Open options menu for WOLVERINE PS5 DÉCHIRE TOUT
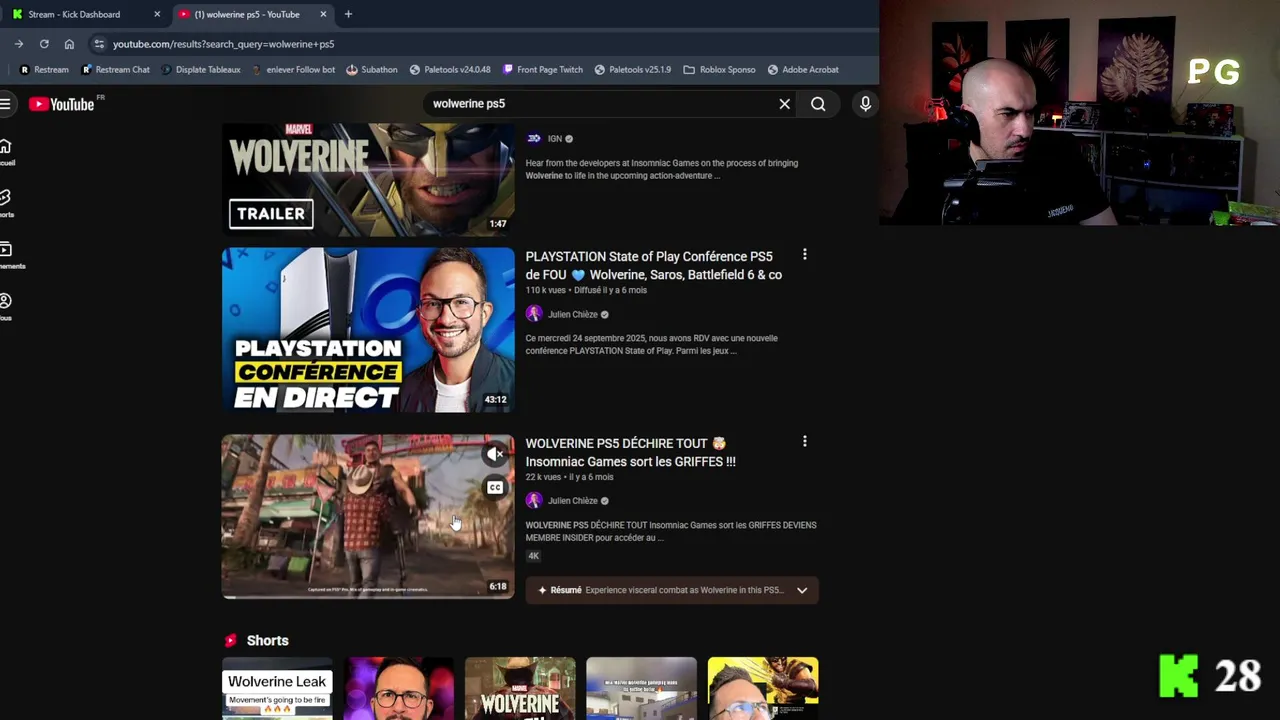Viewport: 1280px width, 720px height. coord(805,442)
